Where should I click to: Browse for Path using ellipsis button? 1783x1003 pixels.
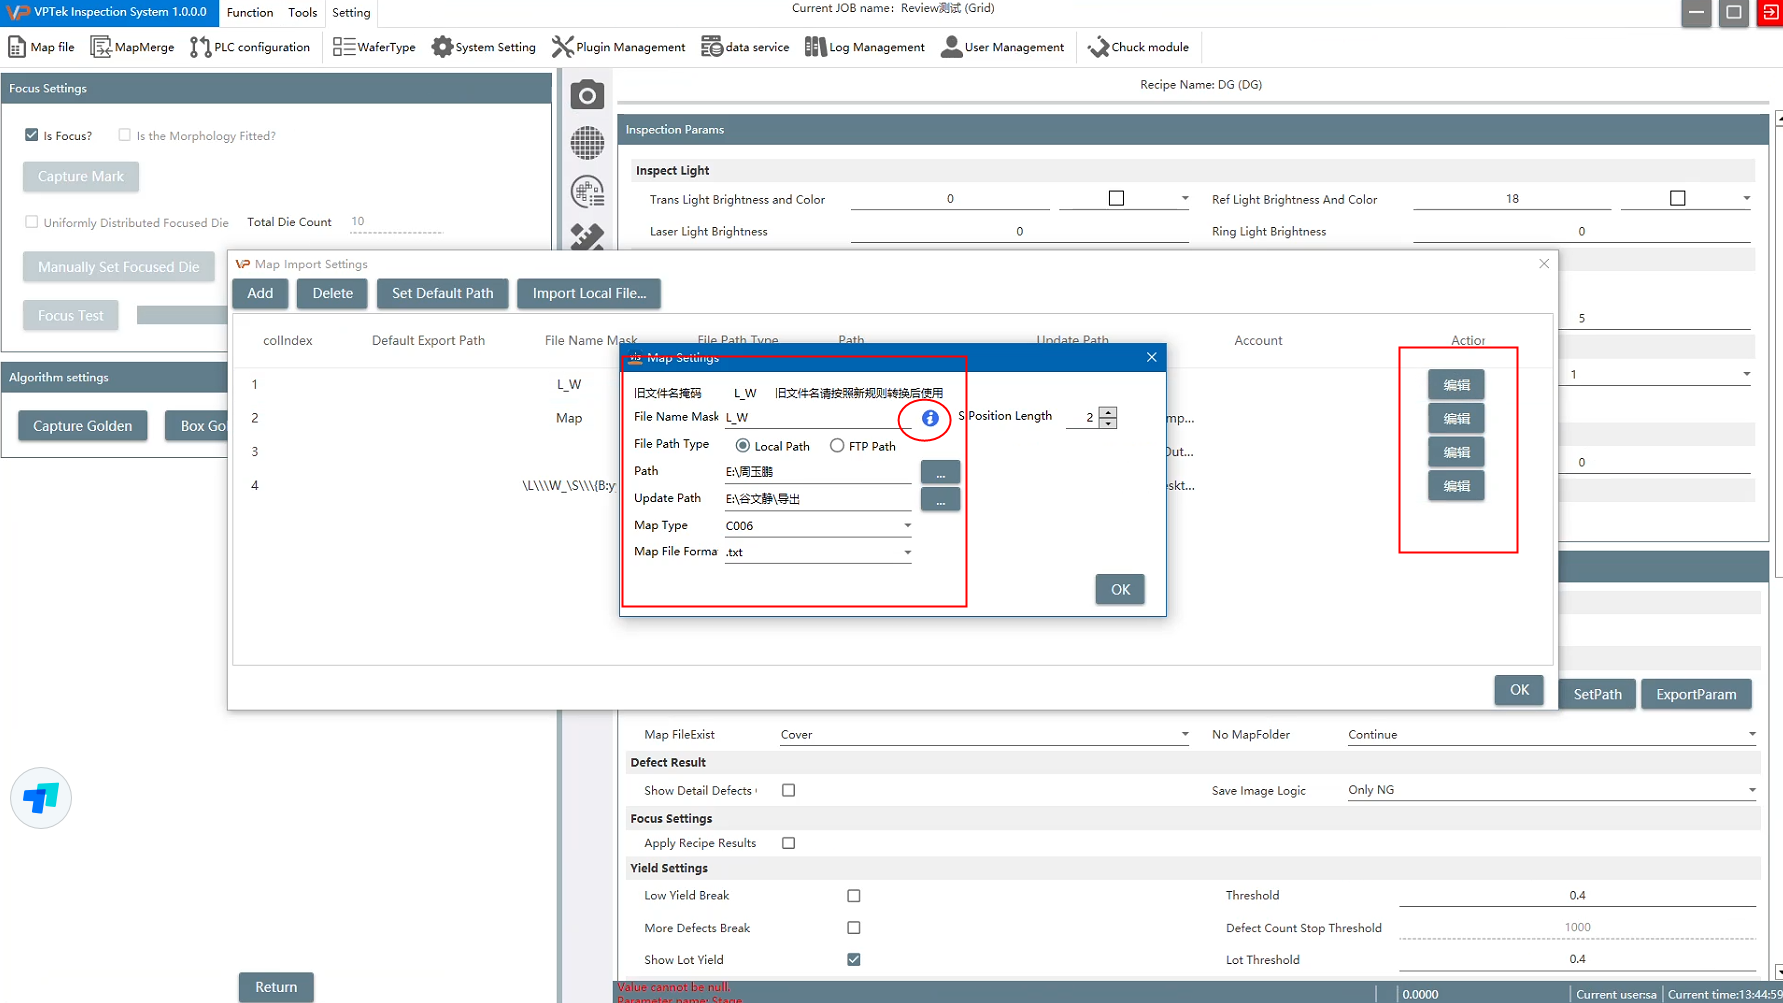pos(940,472)
